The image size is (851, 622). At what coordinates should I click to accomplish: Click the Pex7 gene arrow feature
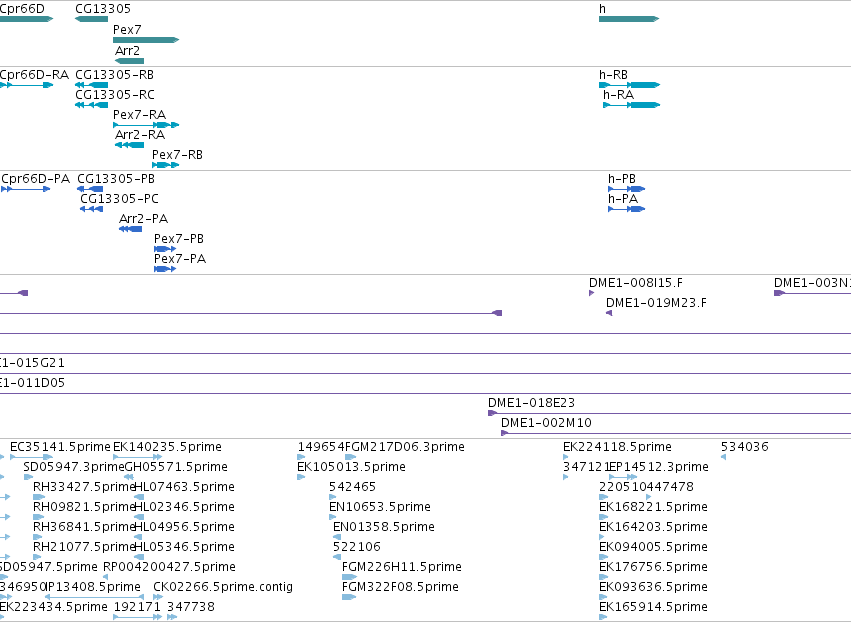tap(146, 40)
